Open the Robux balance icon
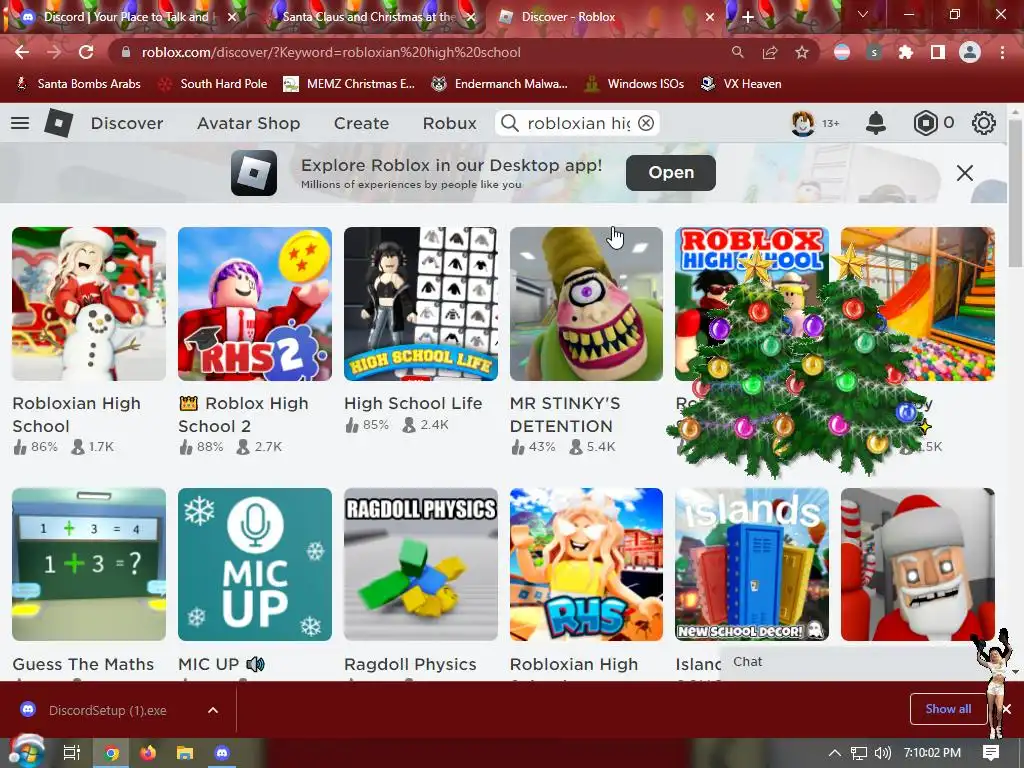 [925, 123]
